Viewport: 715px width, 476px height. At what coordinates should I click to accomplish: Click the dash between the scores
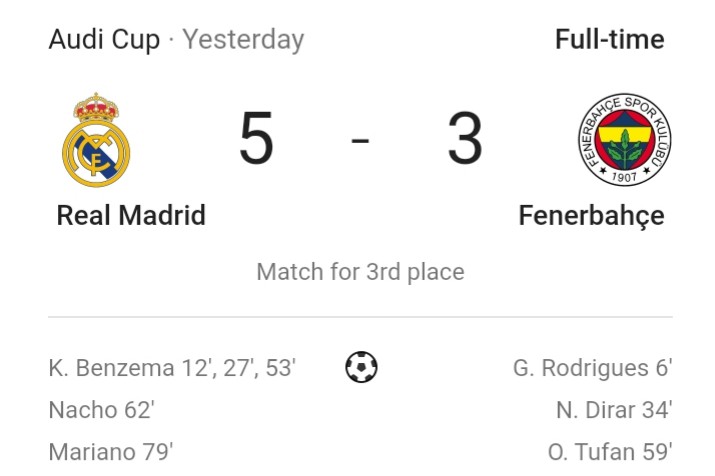point(360,140)
